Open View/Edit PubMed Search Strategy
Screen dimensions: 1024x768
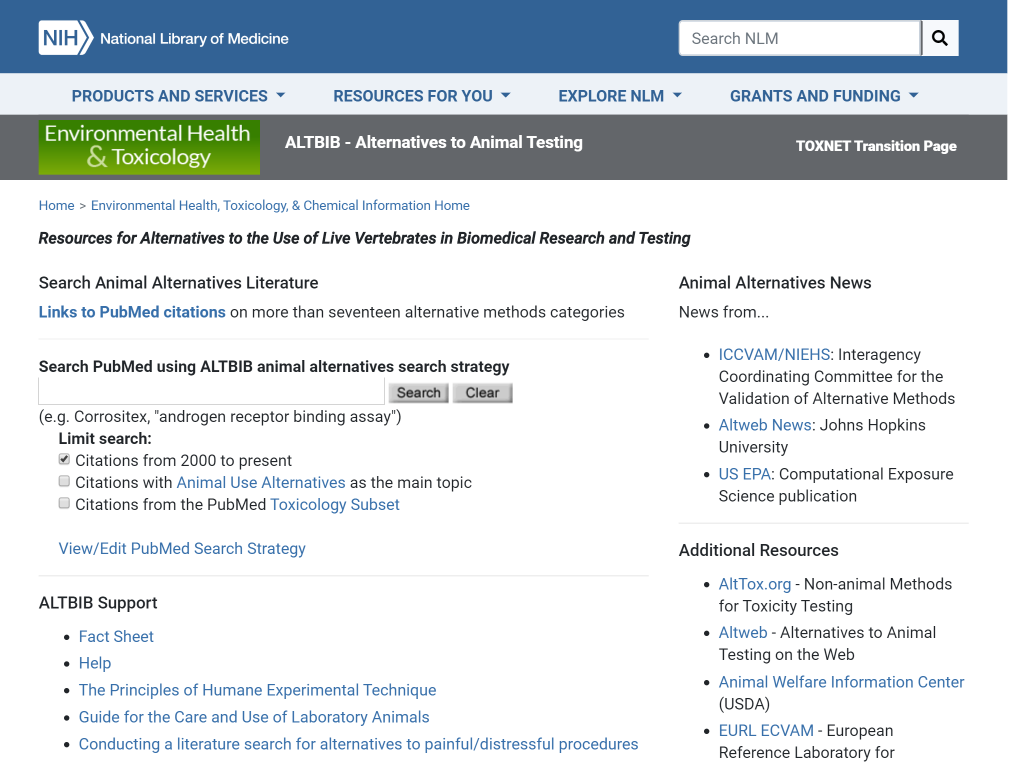(x=182, y=549)
